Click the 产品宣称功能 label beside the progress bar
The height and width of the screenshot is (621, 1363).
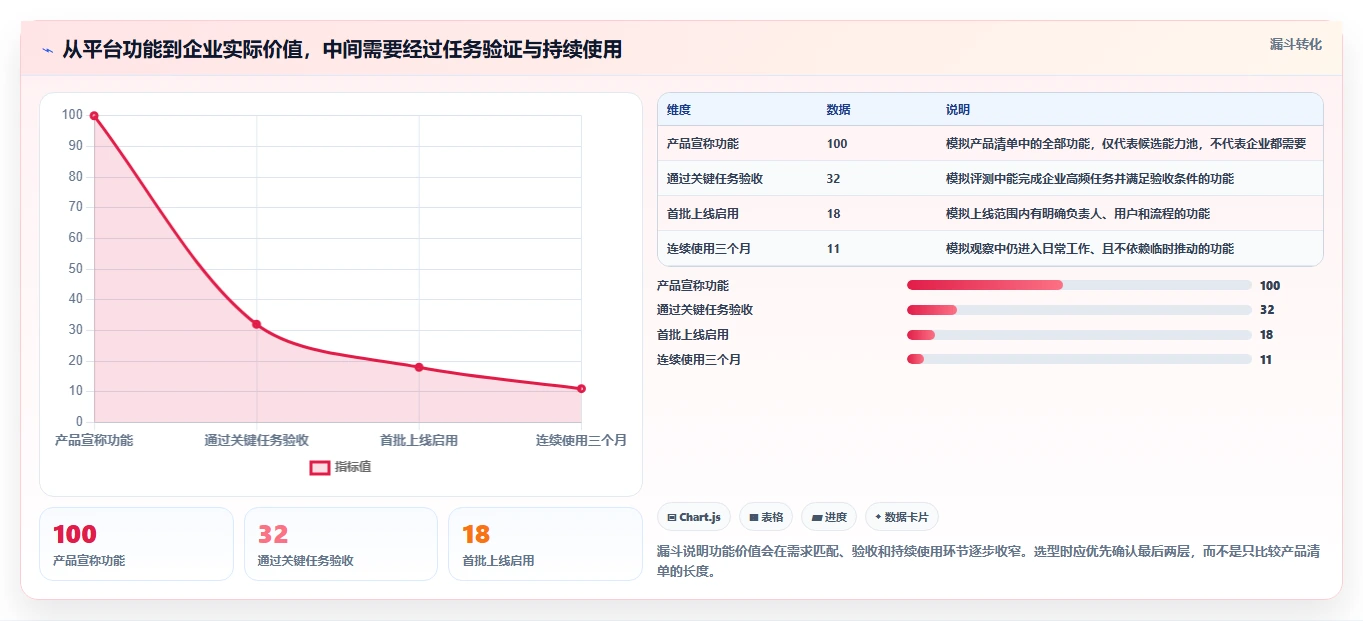point(693,286)
